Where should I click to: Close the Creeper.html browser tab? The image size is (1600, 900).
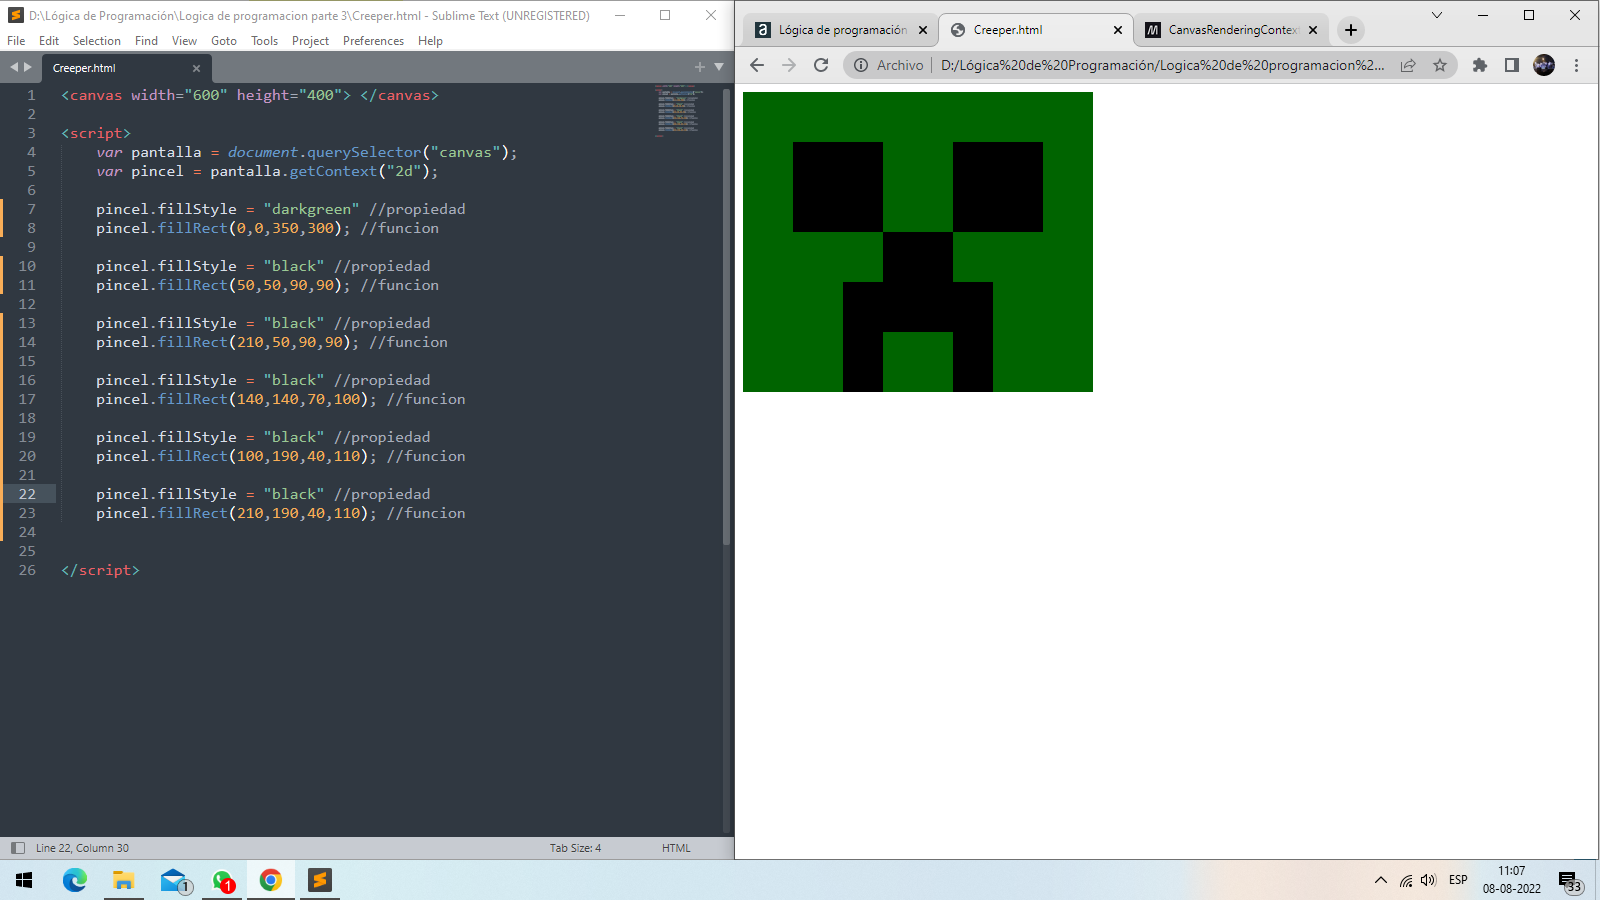coord(1118,30)
